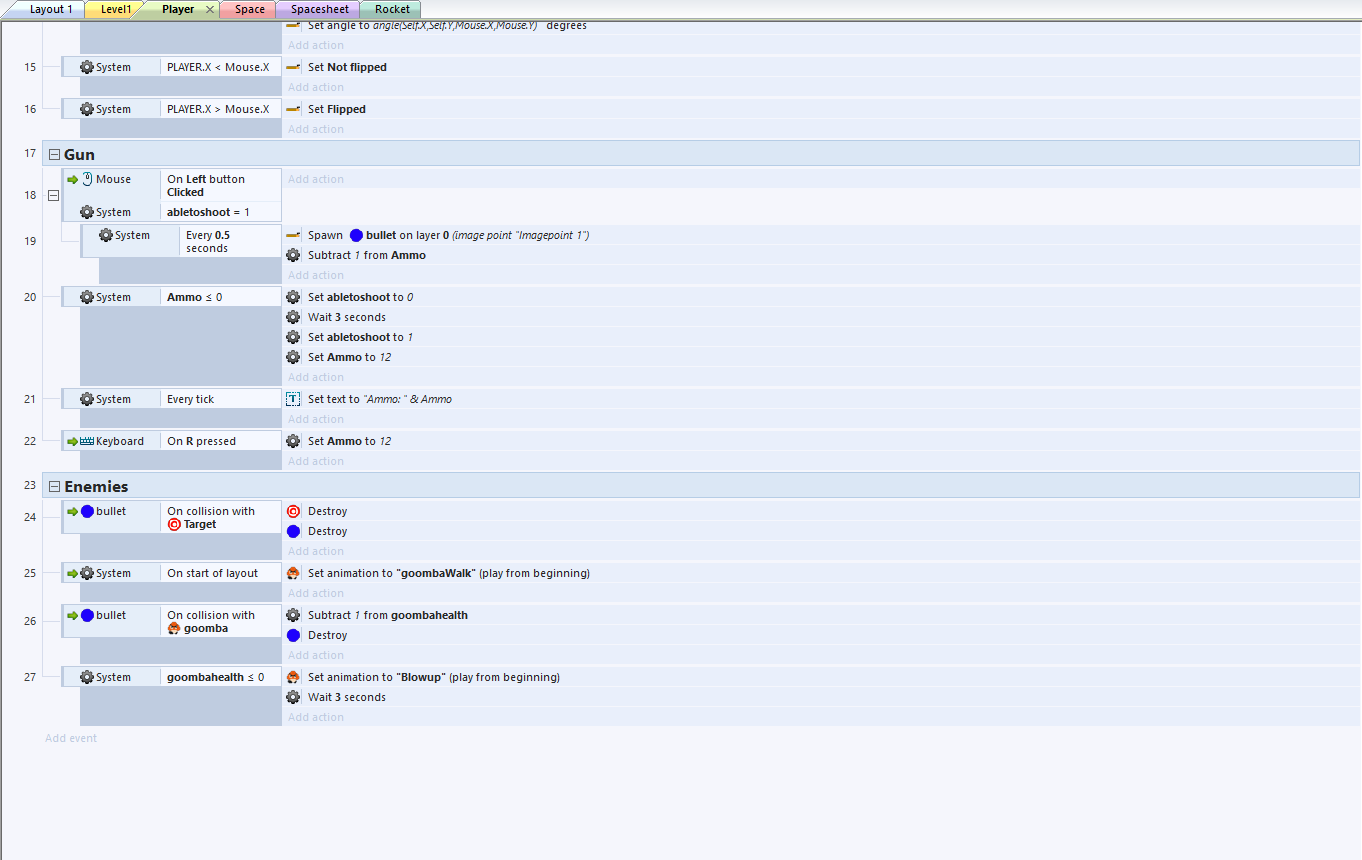Screen dimensions: 1362x860
Task: Click the Keyboard icon on the R pressed event
Action: click(x=87, y=441)
